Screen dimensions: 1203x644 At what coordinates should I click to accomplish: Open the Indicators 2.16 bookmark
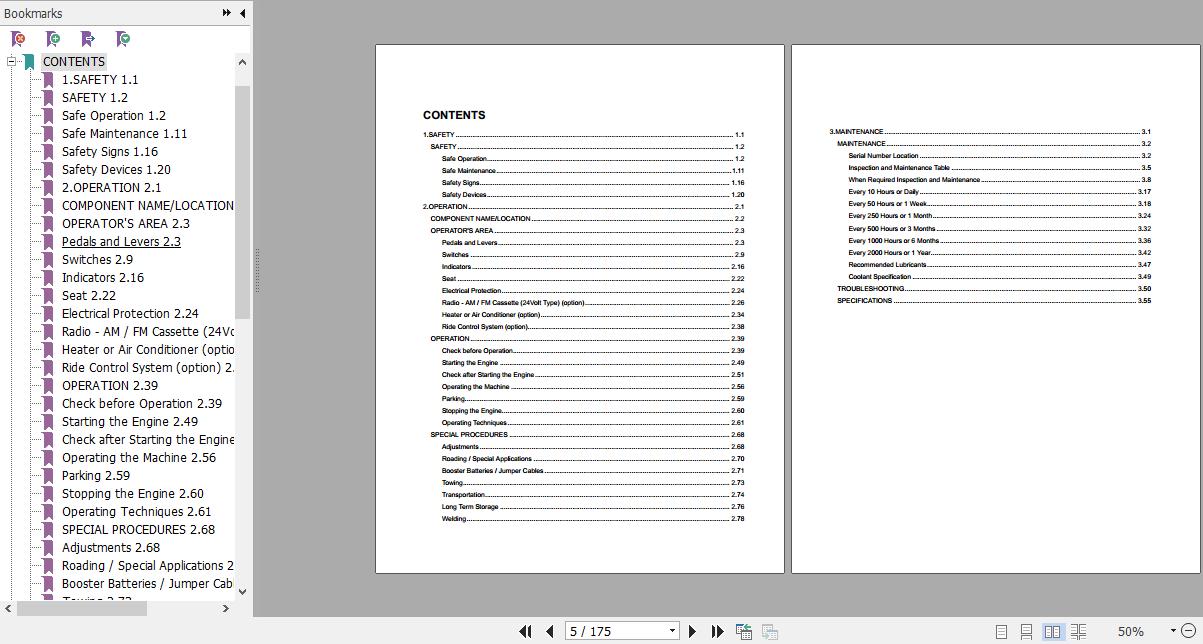tap(103, 278)
